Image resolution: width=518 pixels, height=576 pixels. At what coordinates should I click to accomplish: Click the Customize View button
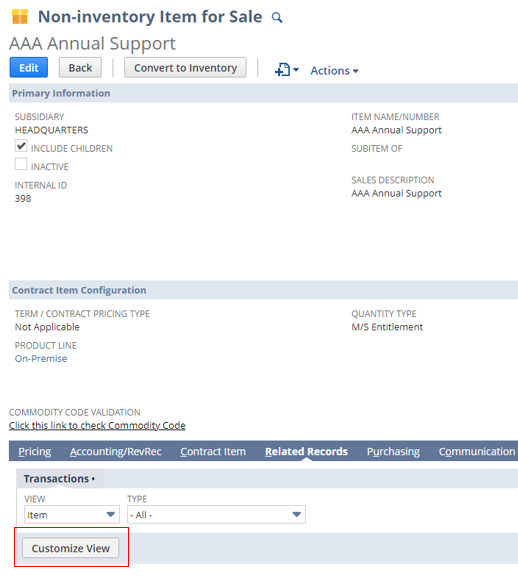point(71,548)
